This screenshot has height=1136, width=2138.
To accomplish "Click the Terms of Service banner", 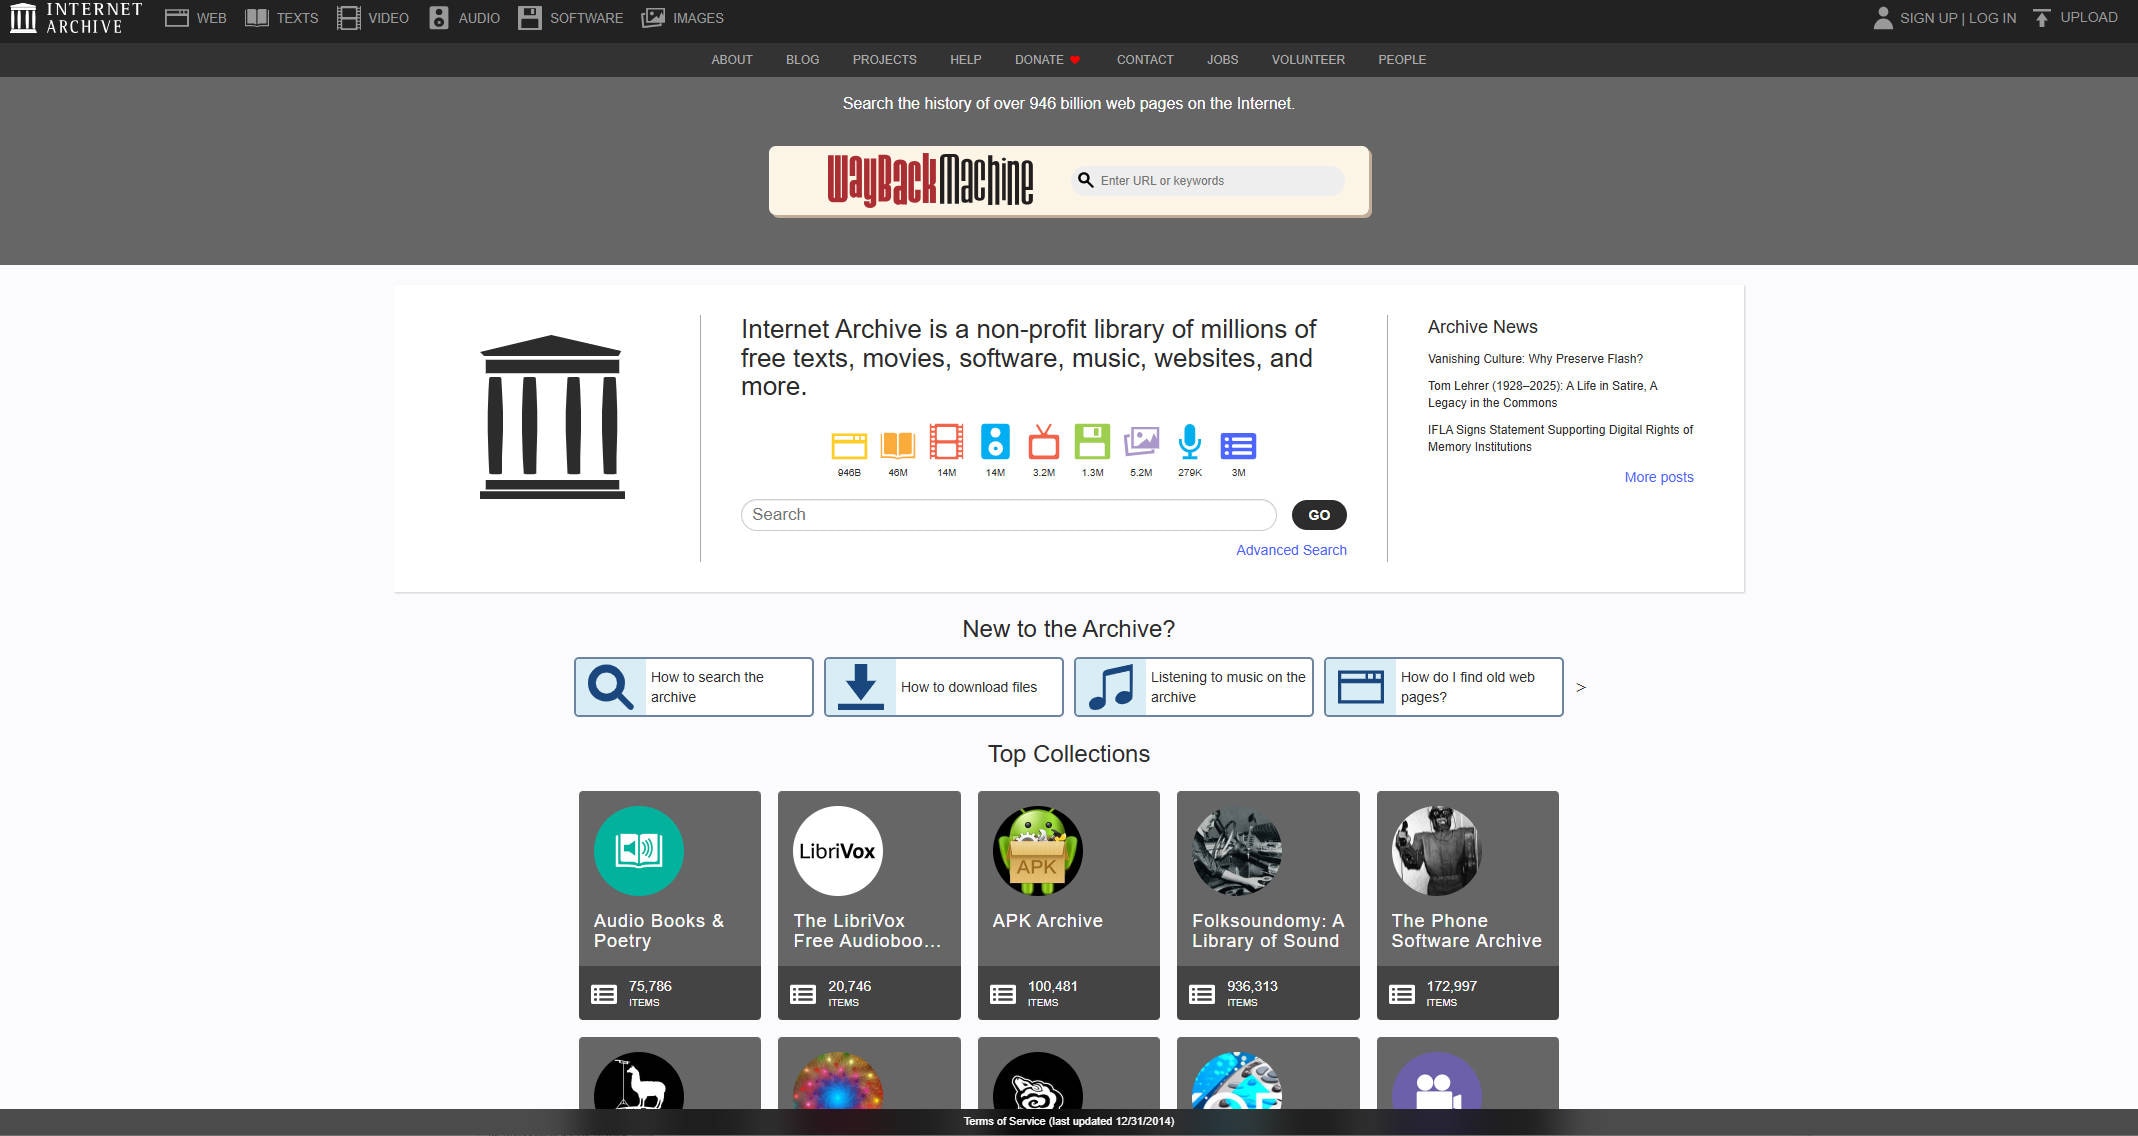I will click(1069, 1121).
